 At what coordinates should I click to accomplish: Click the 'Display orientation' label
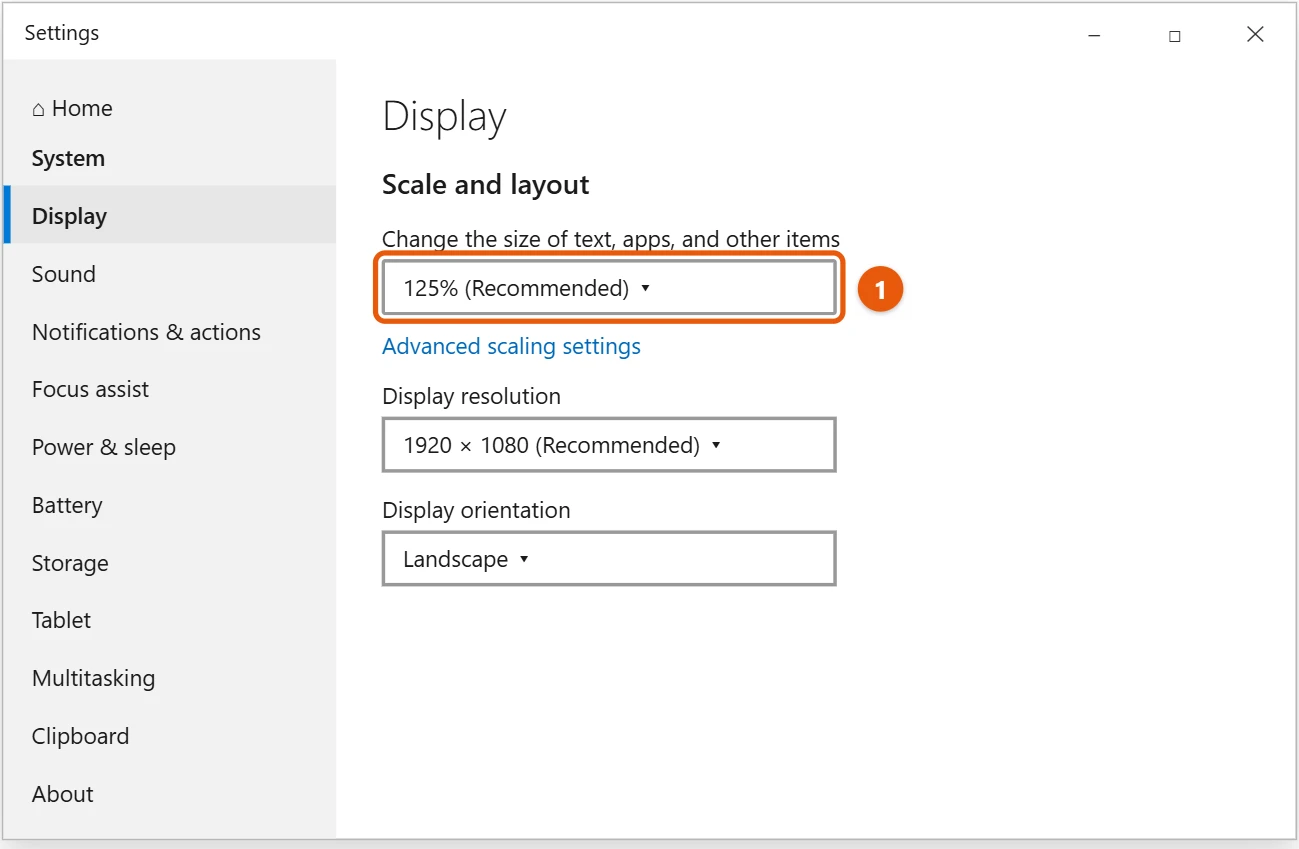(476, 510)
